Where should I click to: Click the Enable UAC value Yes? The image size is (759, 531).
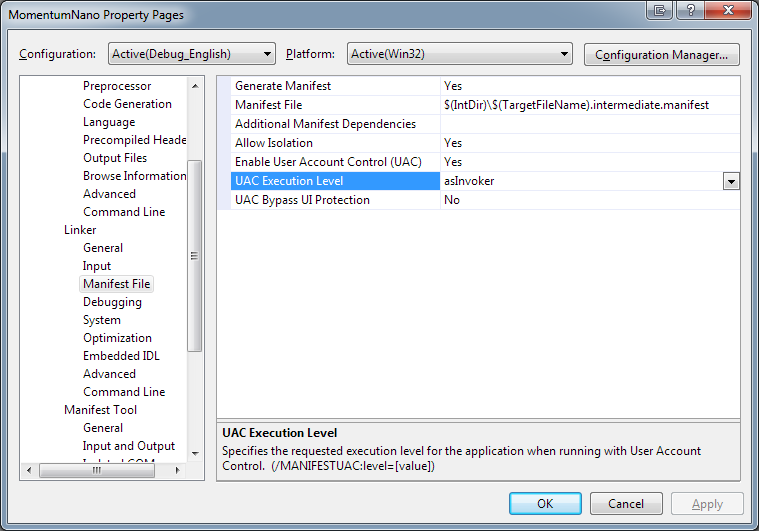pos(453,162)
